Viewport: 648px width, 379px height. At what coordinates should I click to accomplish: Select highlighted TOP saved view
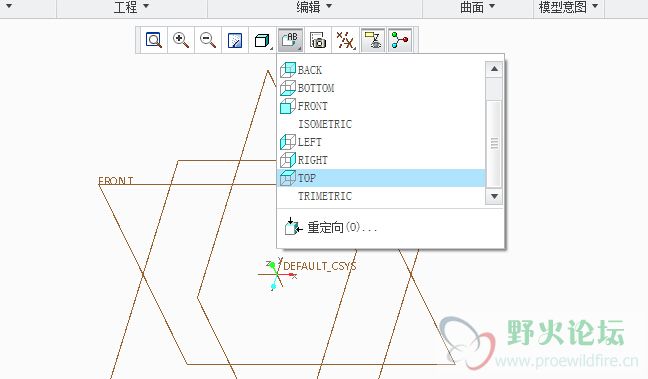point(382,178)
